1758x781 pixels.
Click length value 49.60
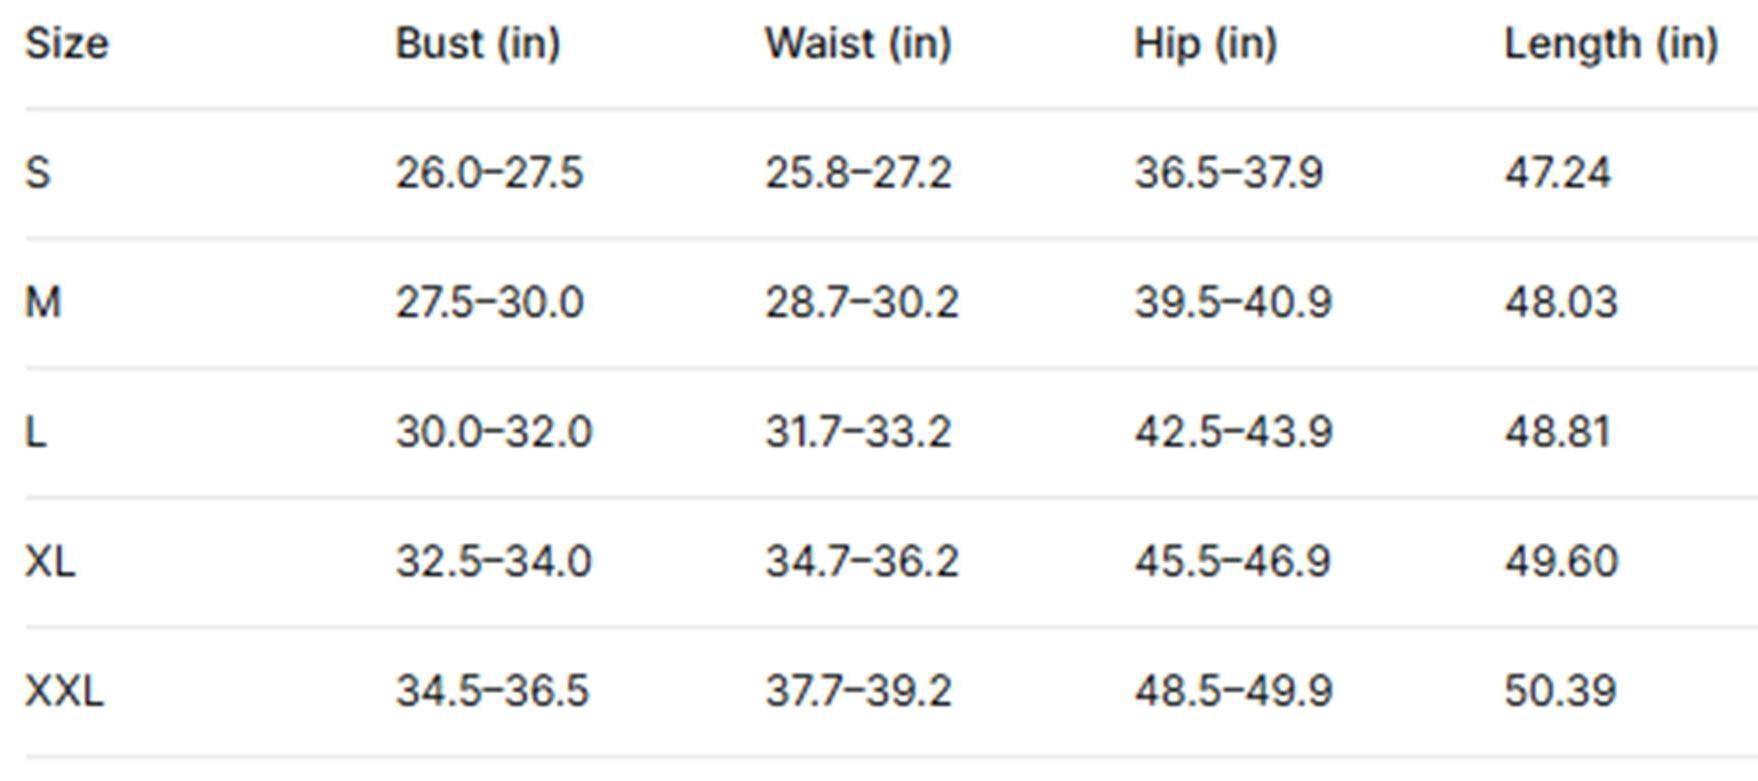(1561, 561)
